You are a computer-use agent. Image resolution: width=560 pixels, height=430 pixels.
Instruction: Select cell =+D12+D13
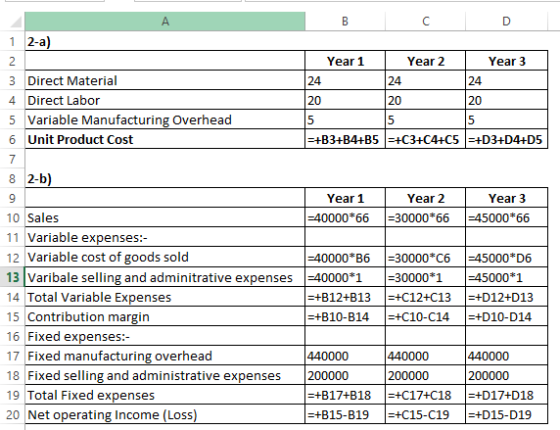(x=506, y=297)
